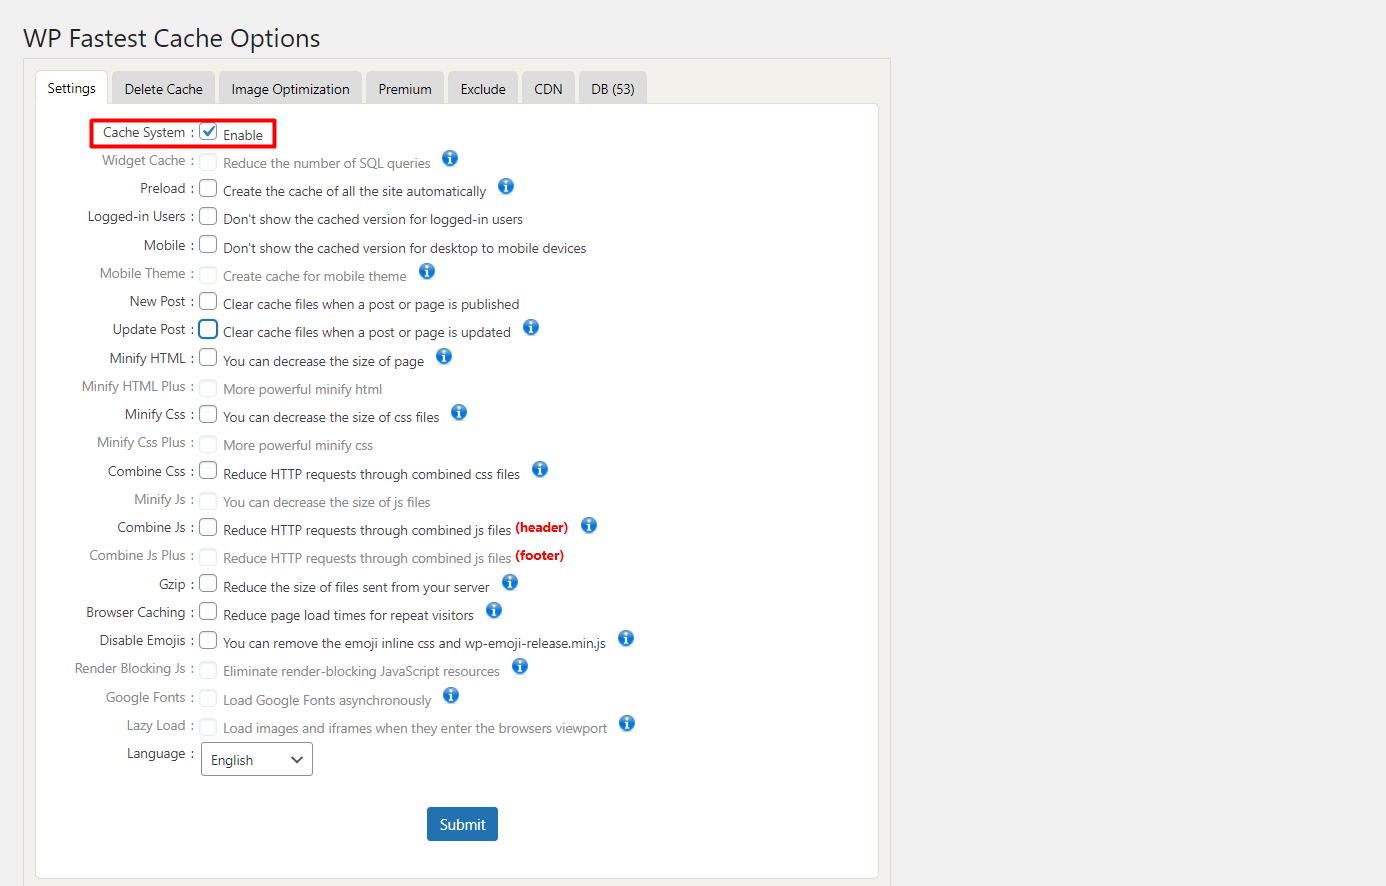Open the Gzip info icon
The width and height of the screenshot is (1386, 886).
510,581
